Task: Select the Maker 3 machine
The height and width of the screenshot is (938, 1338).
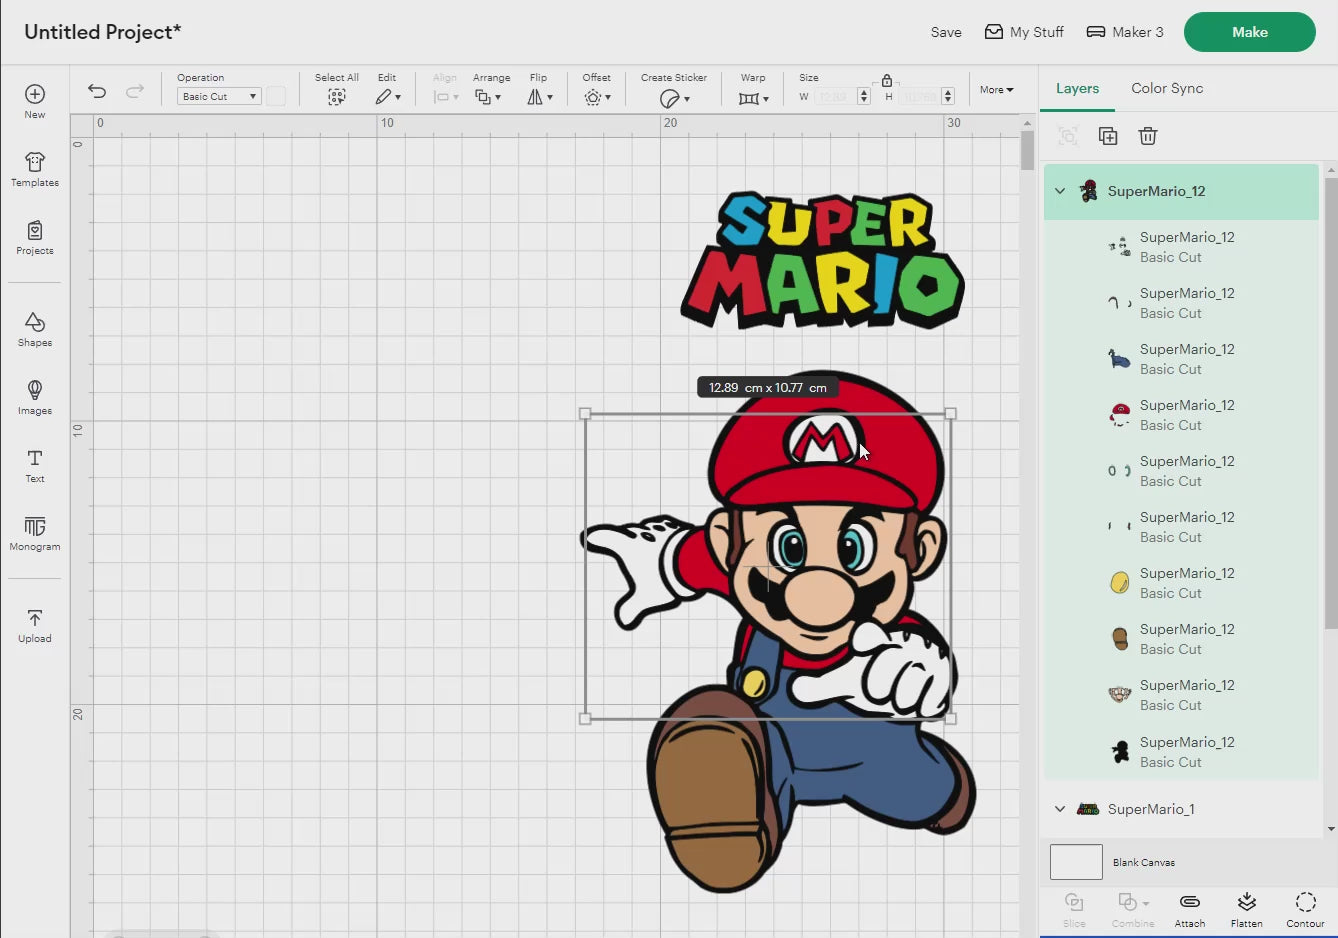Action: tap(1125, 32)
